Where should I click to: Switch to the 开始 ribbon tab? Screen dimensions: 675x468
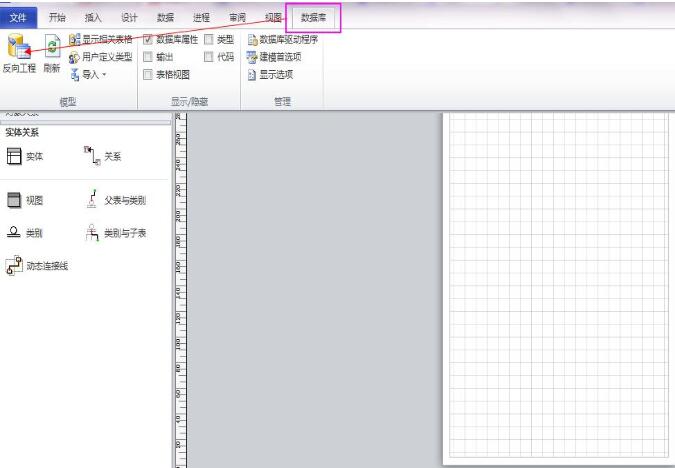click(57, 18)
